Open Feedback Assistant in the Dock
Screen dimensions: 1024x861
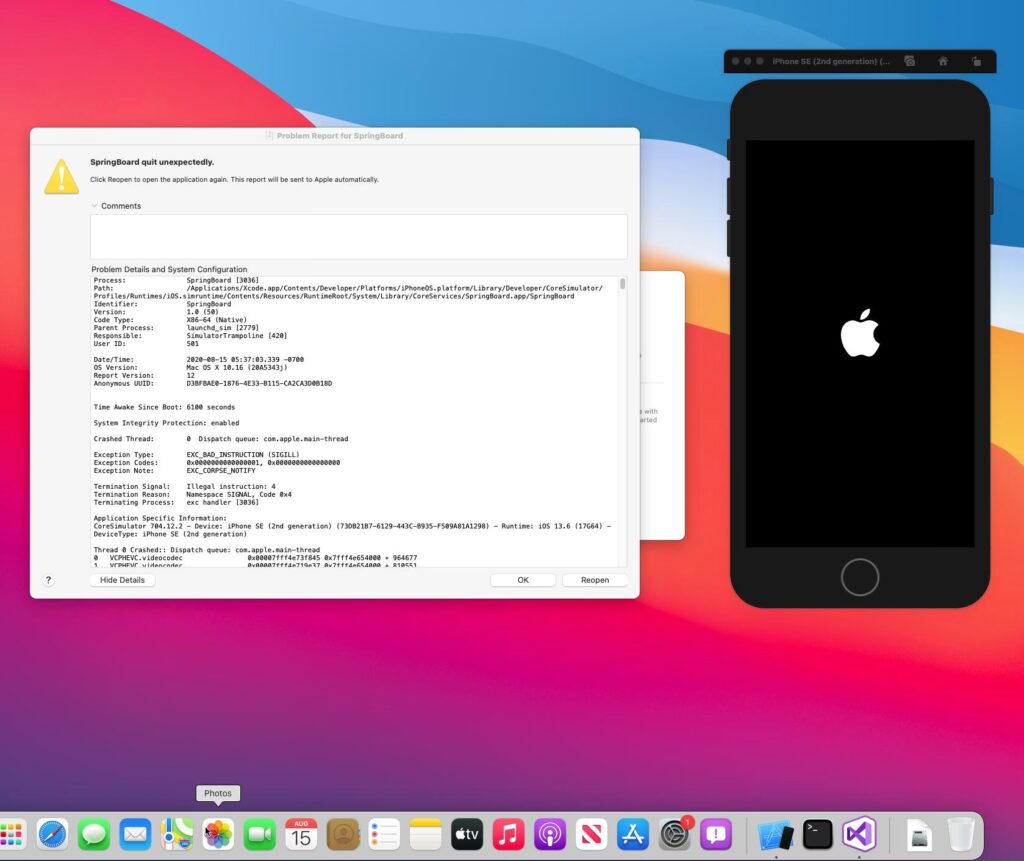(x=716, y=834)
